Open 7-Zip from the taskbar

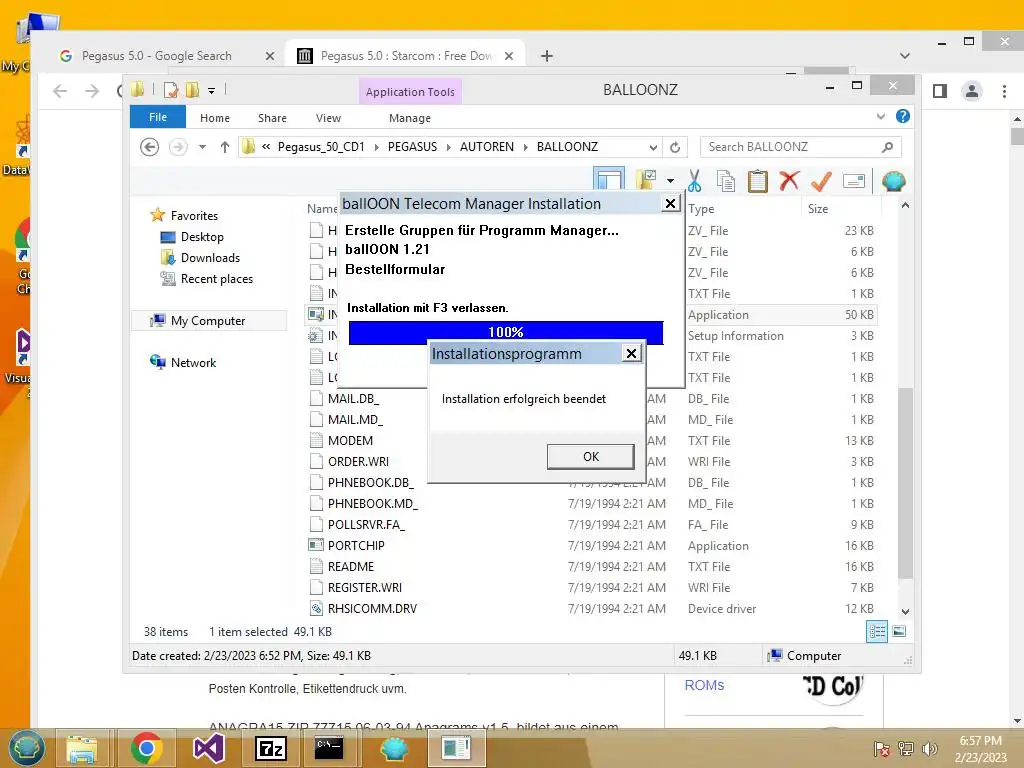click(270, 748)
